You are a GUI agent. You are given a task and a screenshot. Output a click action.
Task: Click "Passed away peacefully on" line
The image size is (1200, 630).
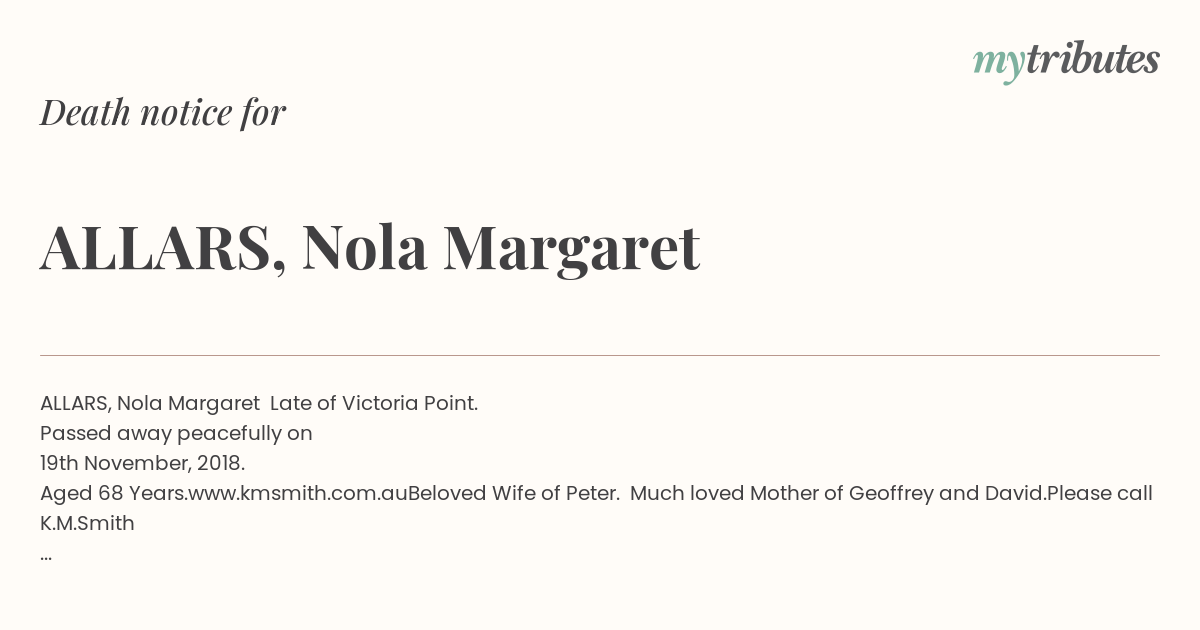click(176, 434)
